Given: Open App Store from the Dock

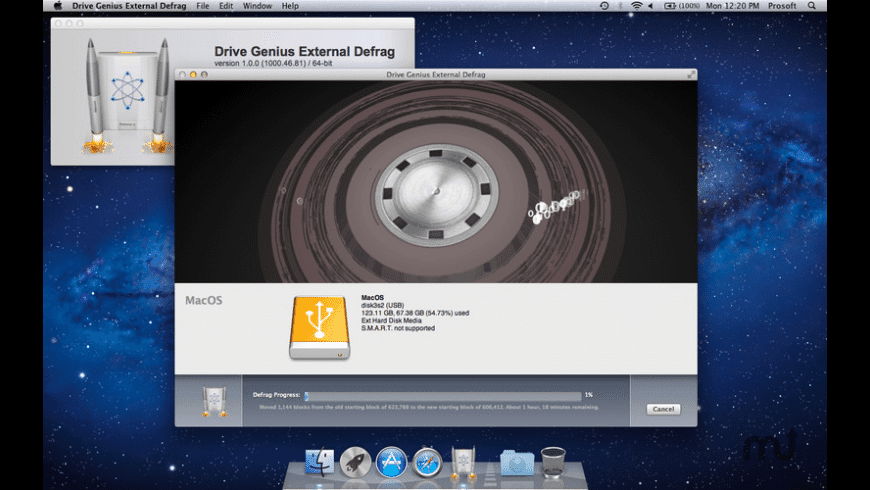Looking at the screenshot, I should click(x=391, y=462).
